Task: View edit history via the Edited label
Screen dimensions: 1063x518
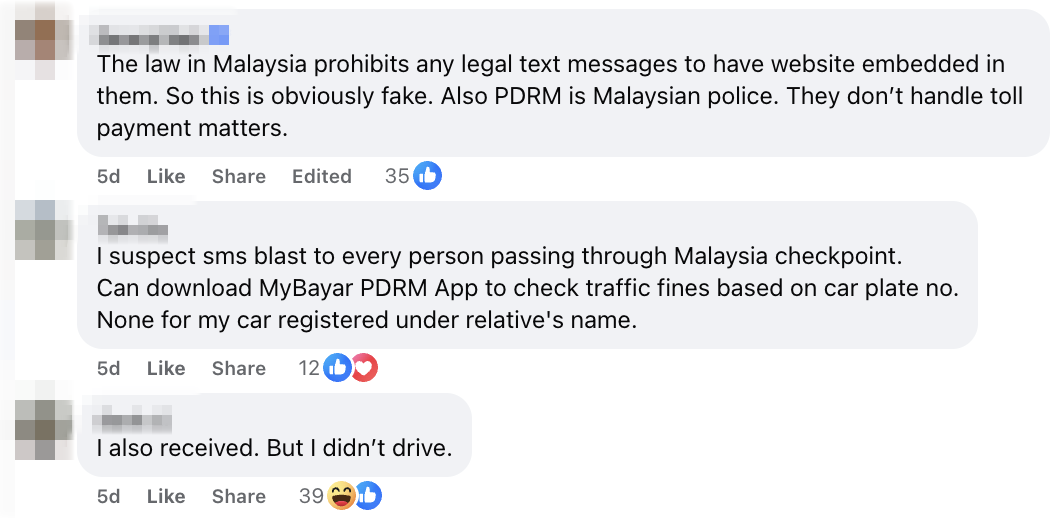Action: 321,176
